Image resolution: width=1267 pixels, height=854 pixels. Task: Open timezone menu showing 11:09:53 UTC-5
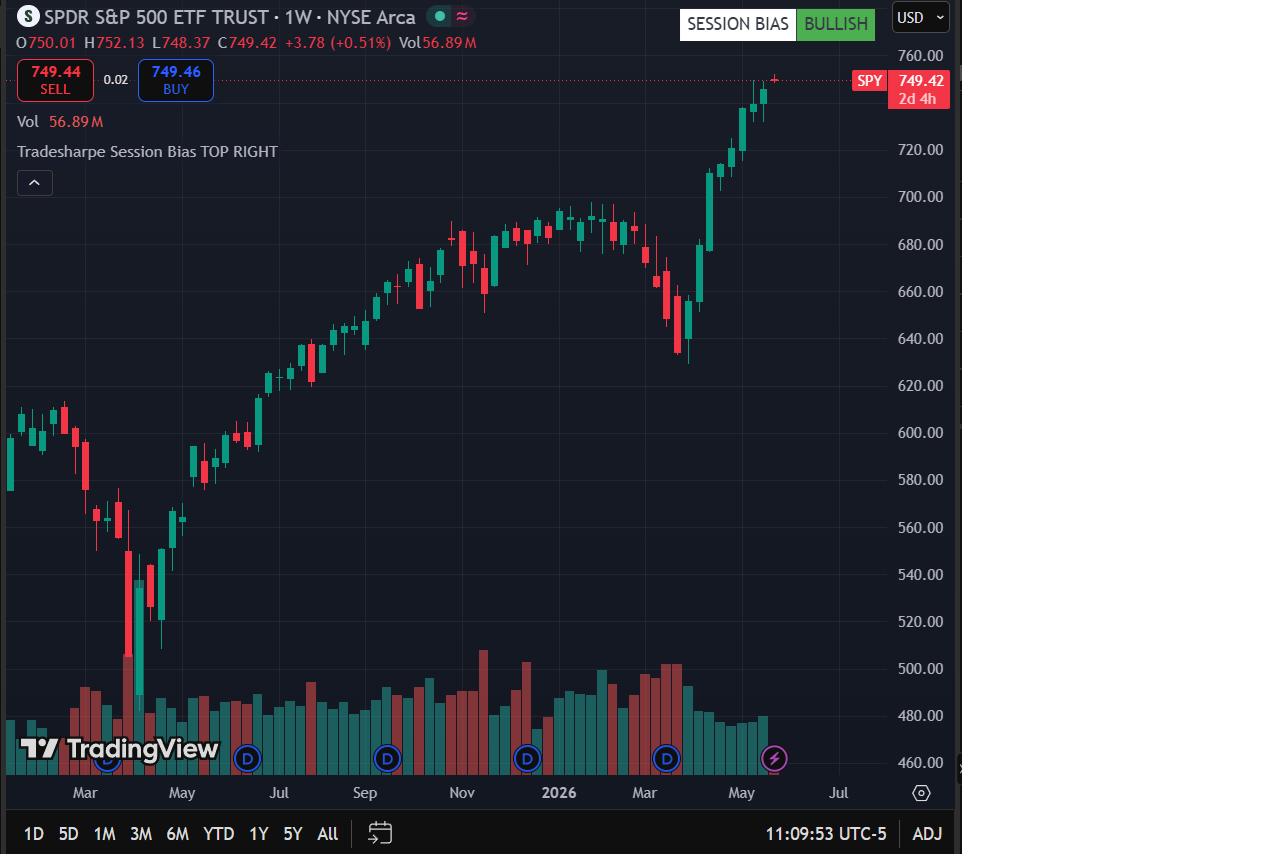pyautogui.click(x=826, y=834)
